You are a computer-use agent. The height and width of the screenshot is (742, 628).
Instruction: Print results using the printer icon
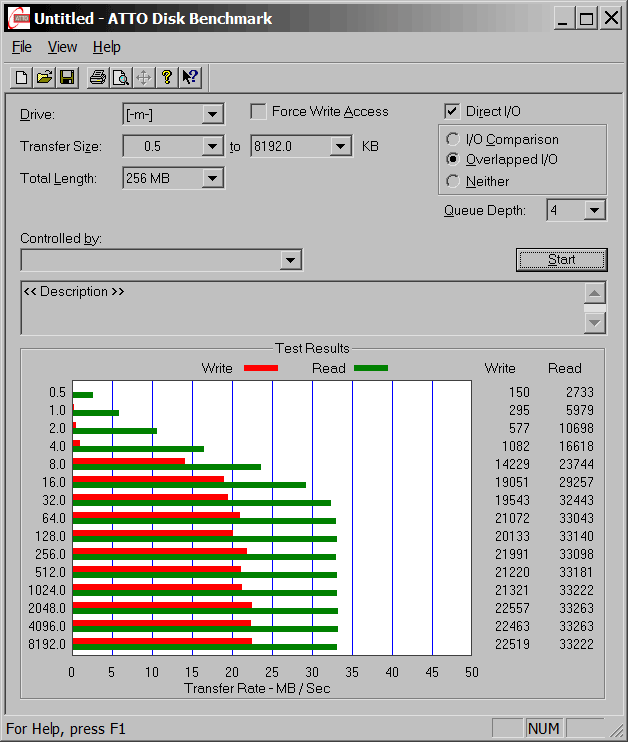tap(97, 77)
